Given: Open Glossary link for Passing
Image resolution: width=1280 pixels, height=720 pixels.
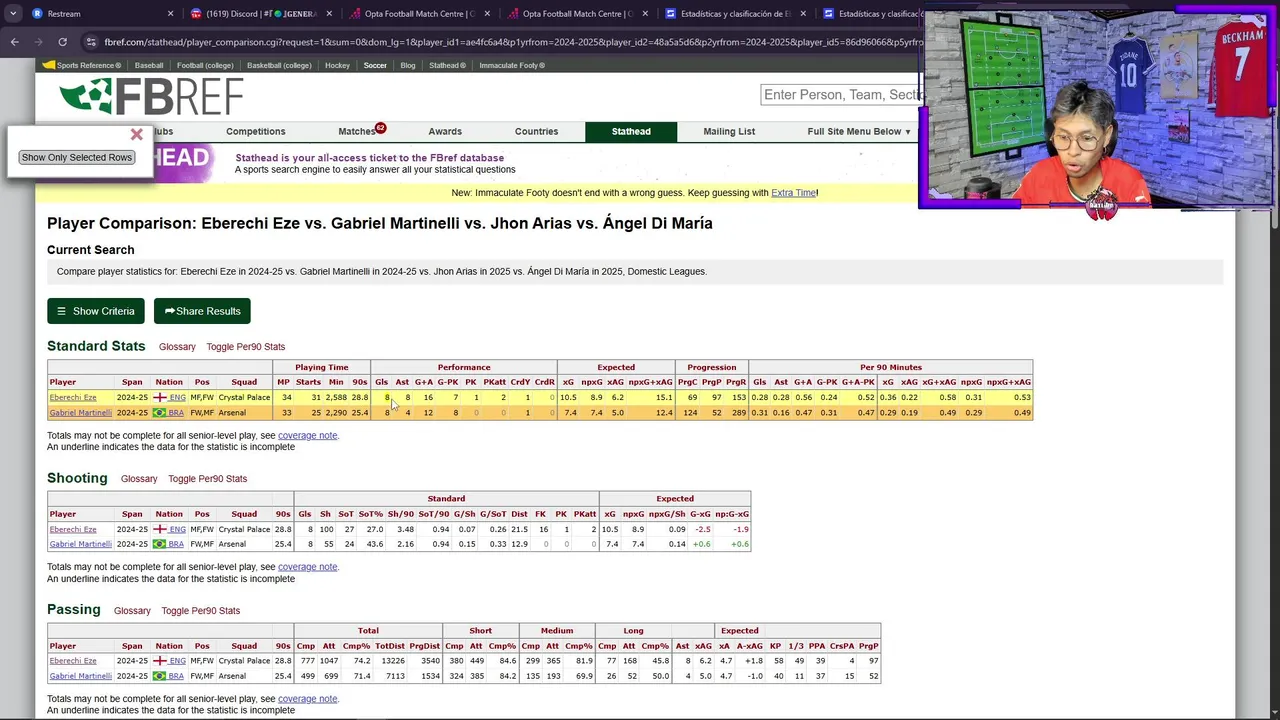Looking at the screenshot, I should tap(132, 611).
